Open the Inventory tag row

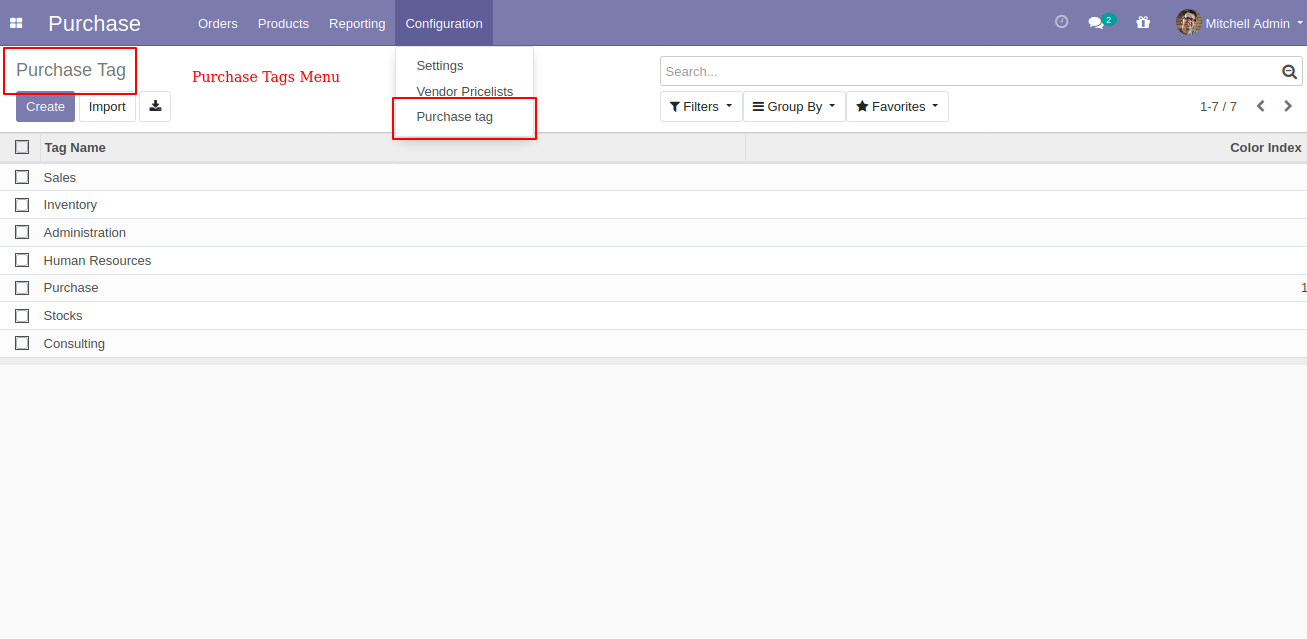pyautogui.click(x=653, y=205)
